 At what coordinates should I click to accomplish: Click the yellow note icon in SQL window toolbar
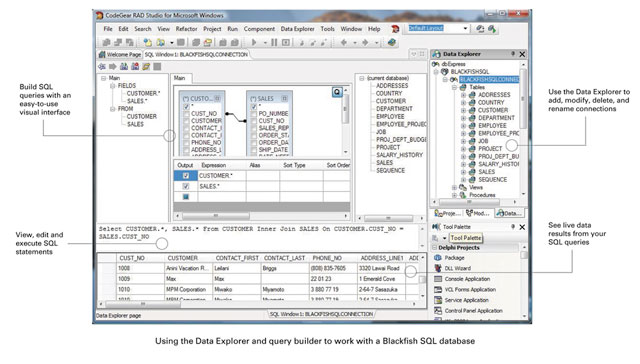[x=146, y=66]
